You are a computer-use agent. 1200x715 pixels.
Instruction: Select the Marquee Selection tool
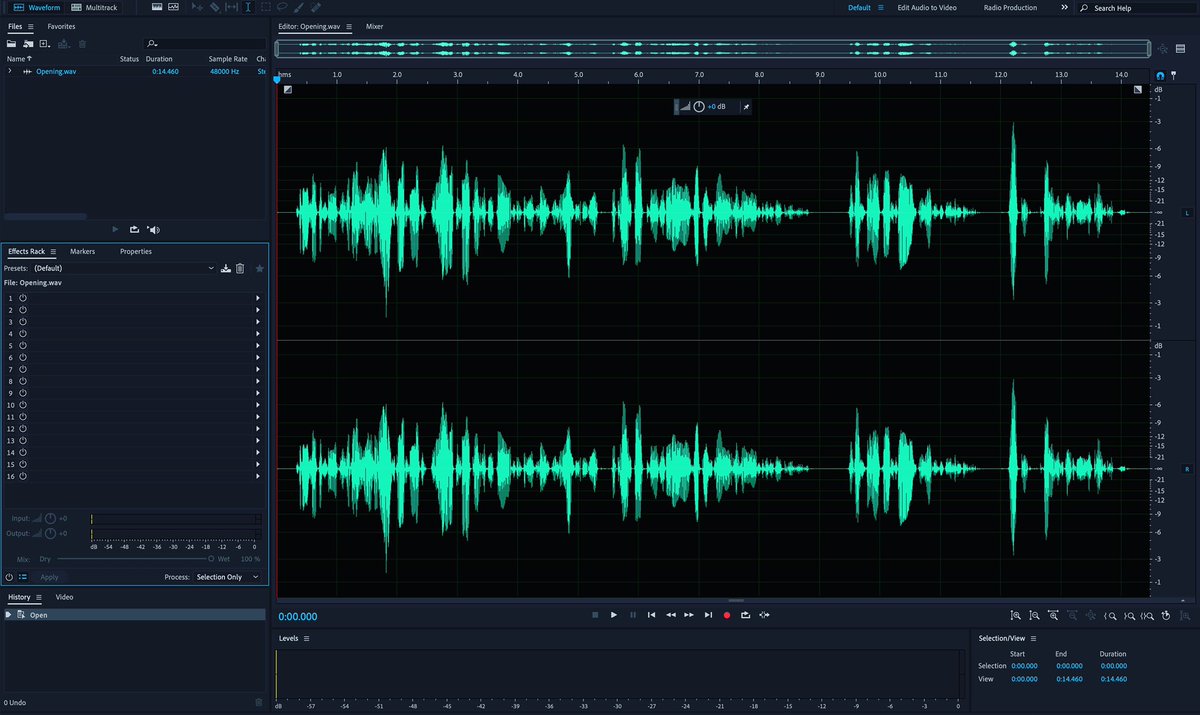click(265, 6)
